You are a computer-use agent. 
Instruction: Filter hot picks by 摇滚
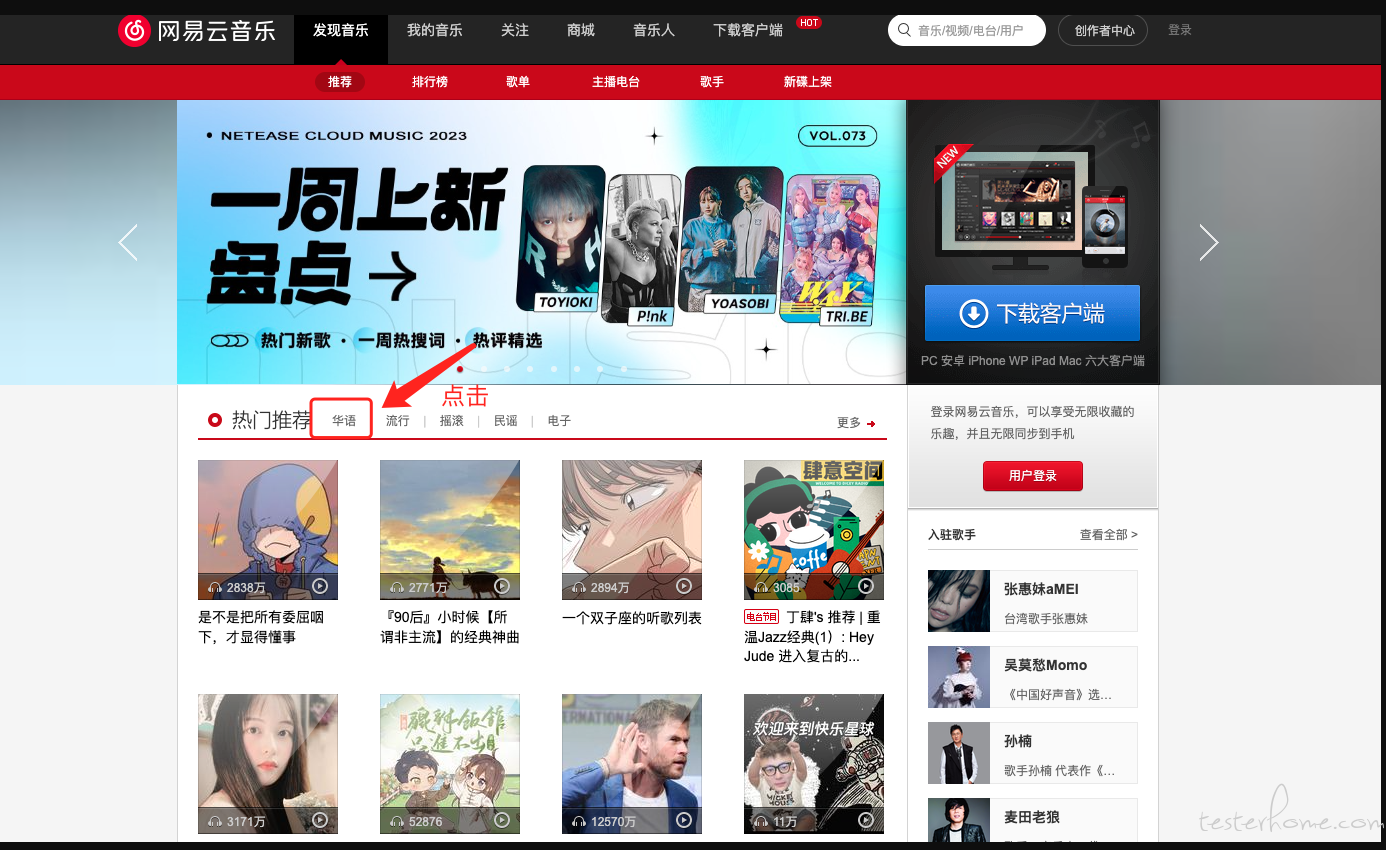click(x=452, y=421)
